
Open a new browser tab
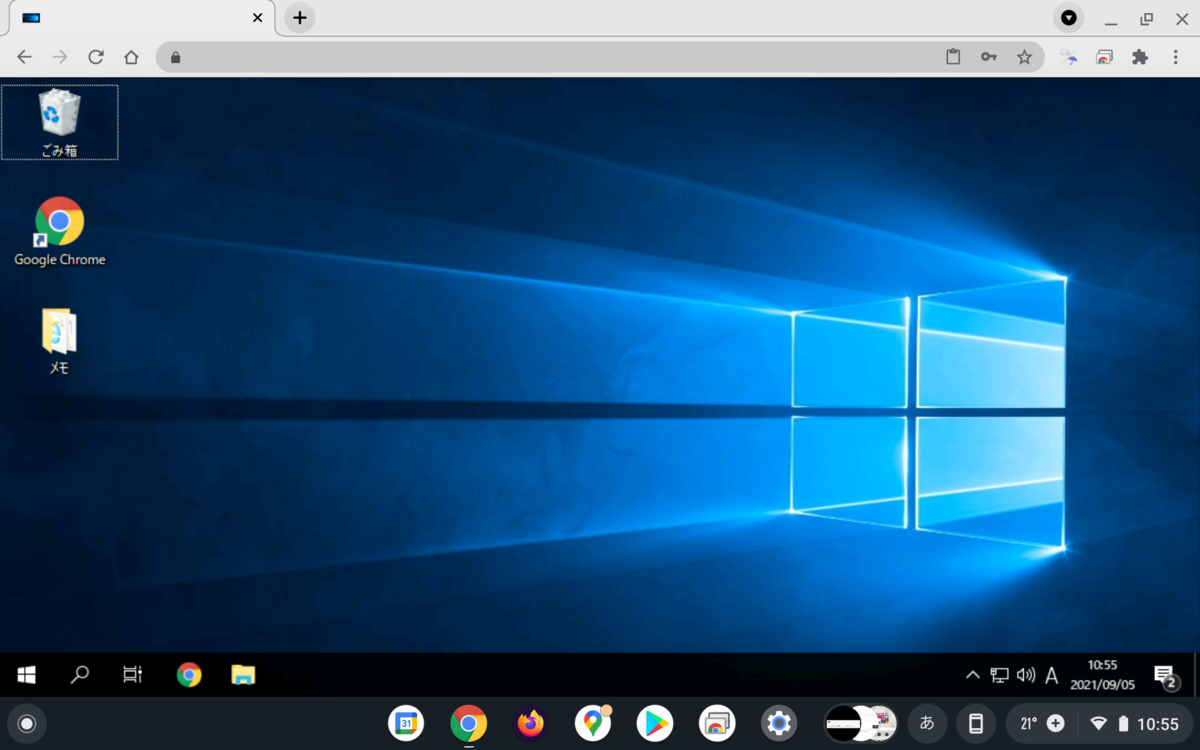299,18
